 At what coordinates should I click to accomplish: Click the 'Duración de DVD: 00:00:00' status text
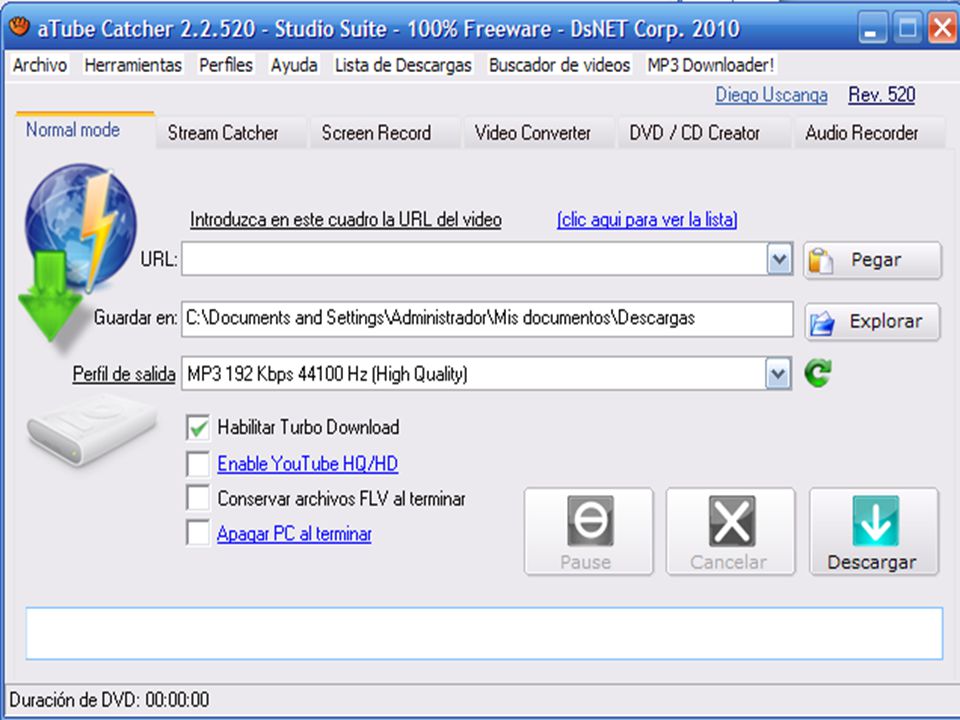[110, 700]
